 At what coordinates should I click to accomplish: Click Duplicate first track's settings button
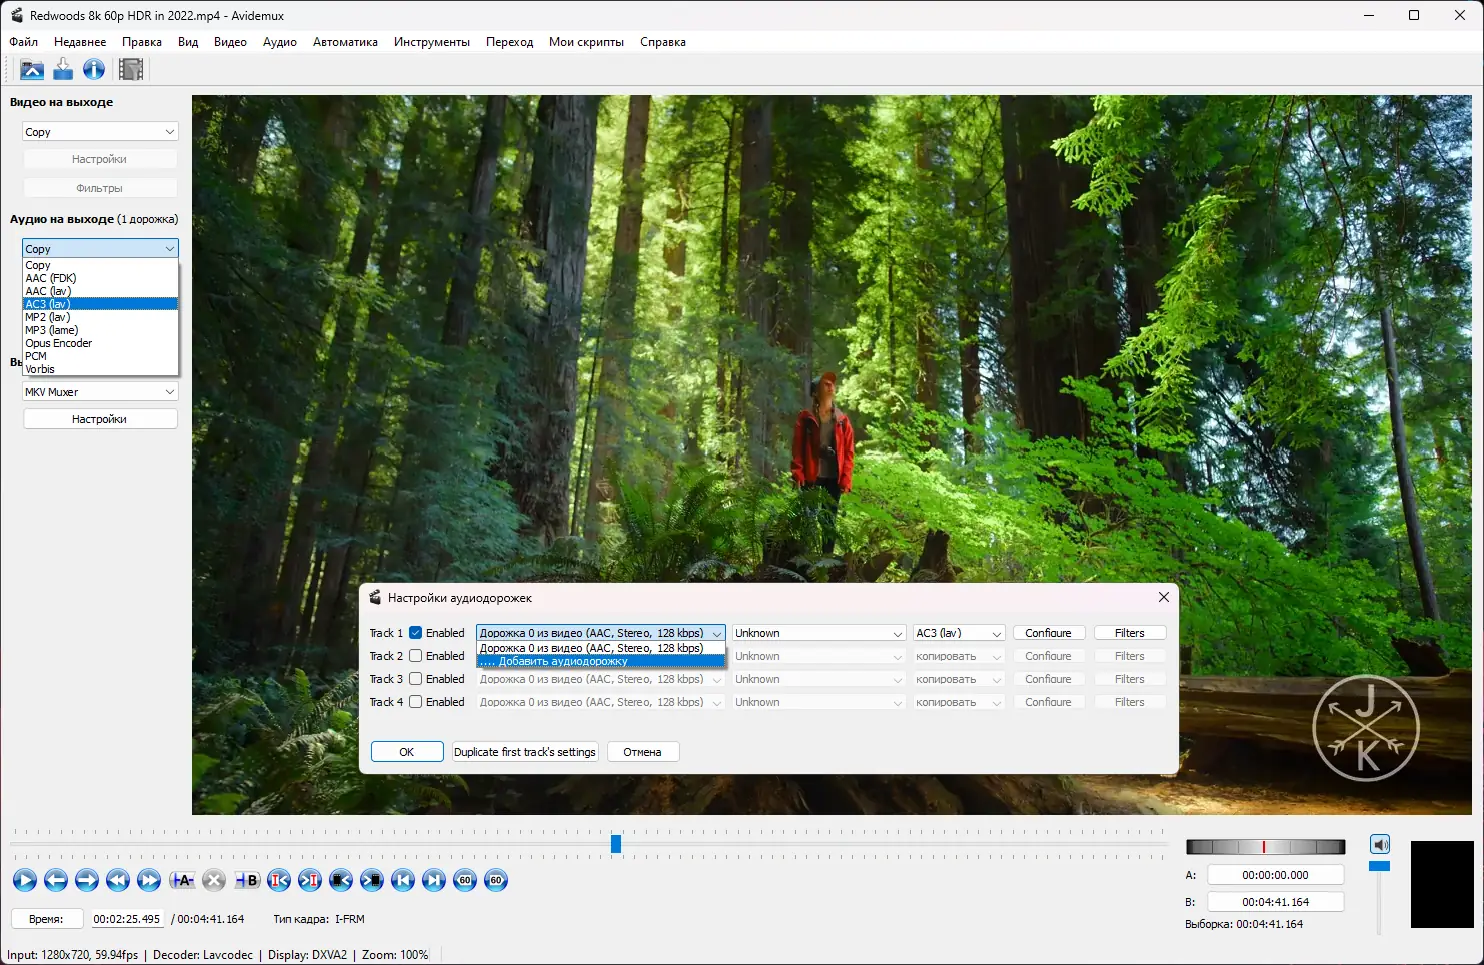click(525, 752)
